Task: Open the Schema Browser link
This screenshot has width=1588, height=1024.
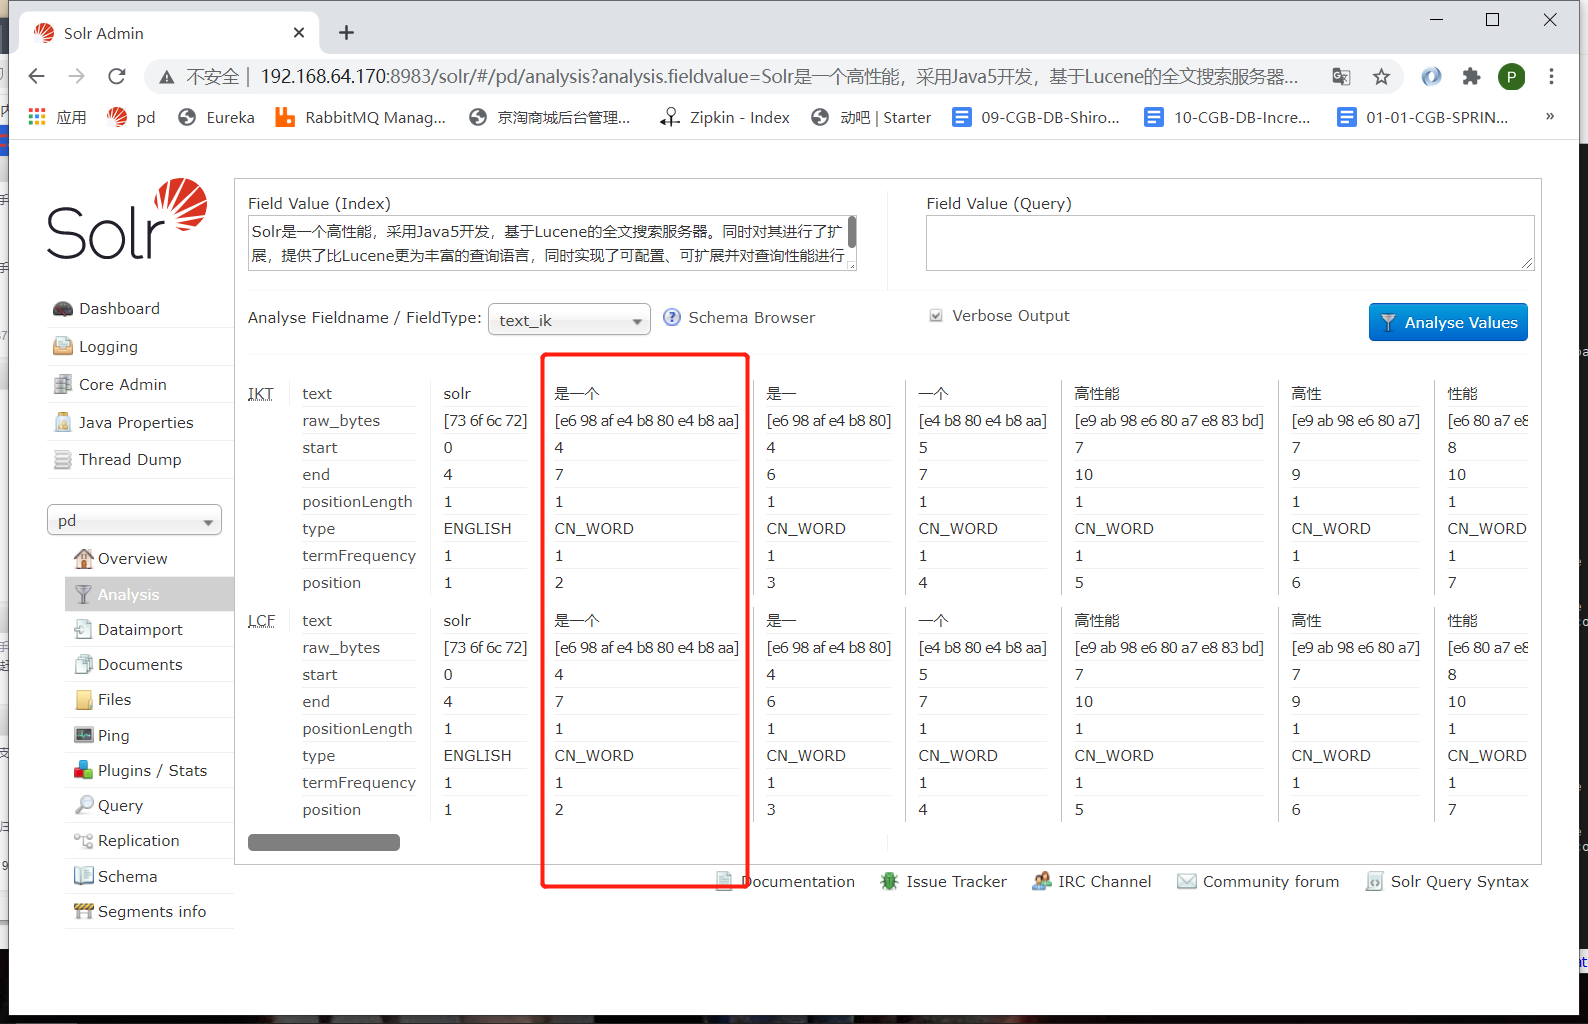Action: (751, 317)
